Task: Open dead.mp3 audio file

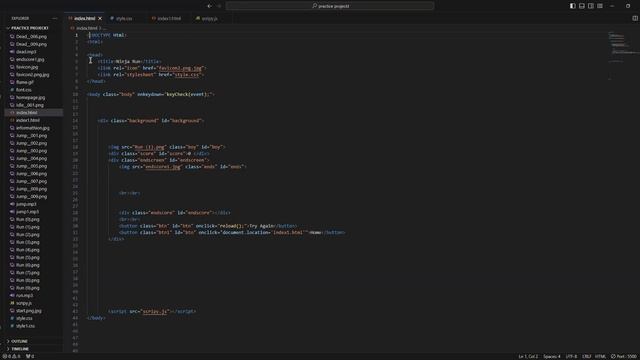Action: click(26, 52)
